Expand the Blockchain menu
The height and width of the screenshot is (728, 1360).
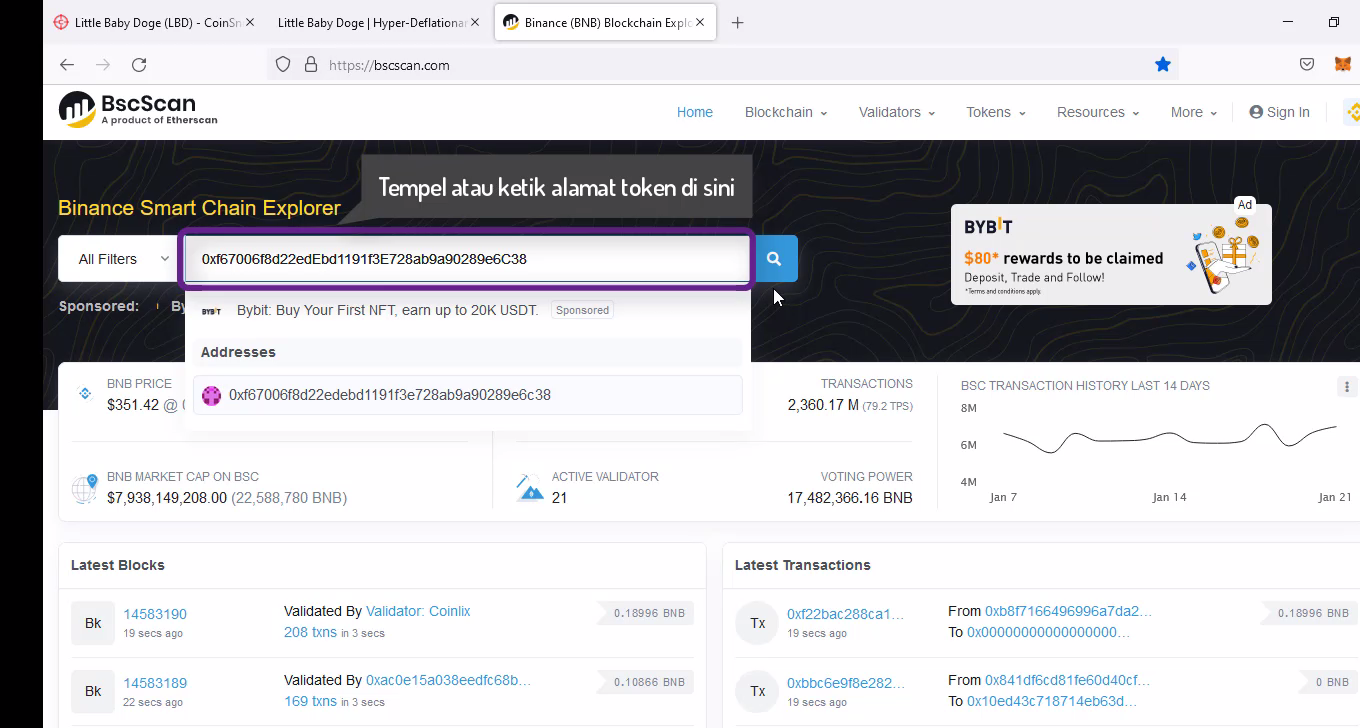(785, 112)
